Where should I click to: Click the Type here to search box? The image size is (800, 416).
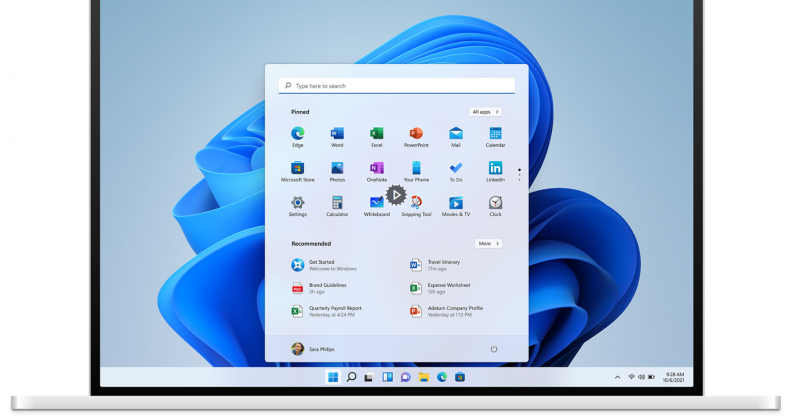tap(396, 86)
